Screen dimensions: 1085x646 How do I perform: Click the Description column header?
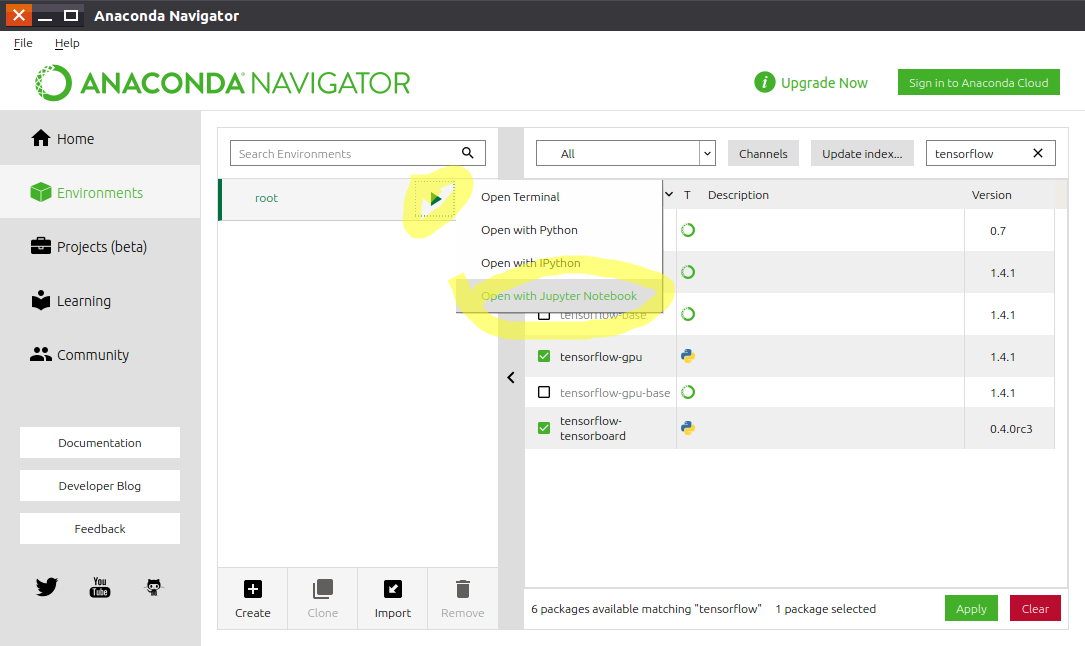coord(738,195)
